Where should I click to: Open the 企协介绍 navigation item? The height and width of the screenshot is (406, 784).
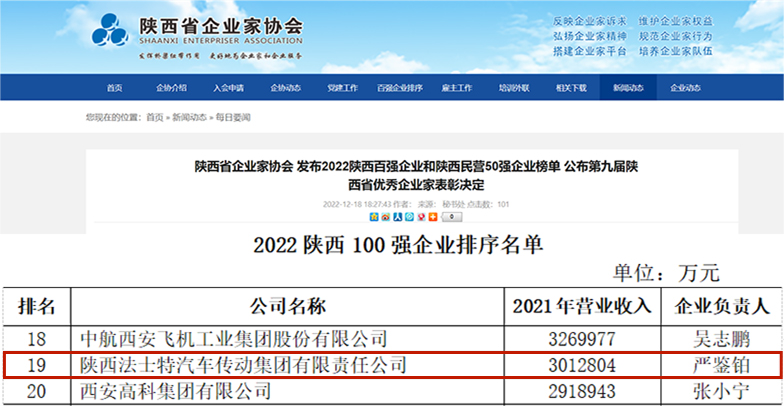[171, 88]
